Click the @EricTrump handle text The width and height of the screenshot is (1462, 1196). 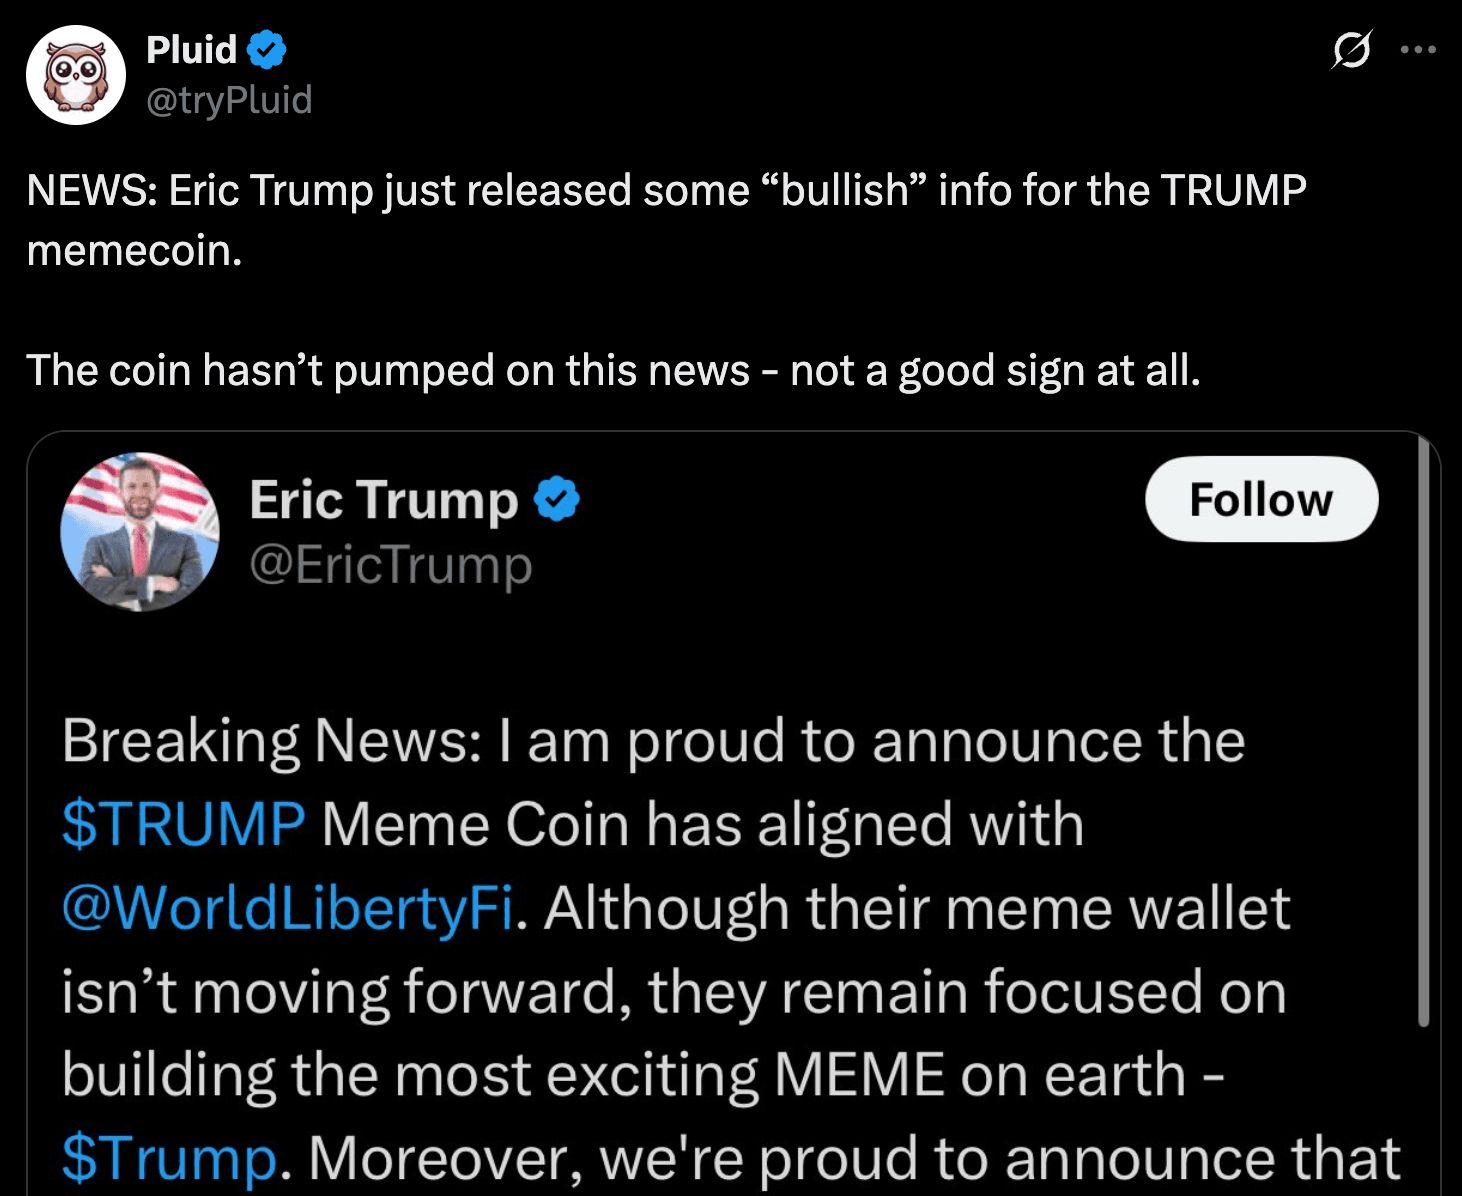(390, 566)
